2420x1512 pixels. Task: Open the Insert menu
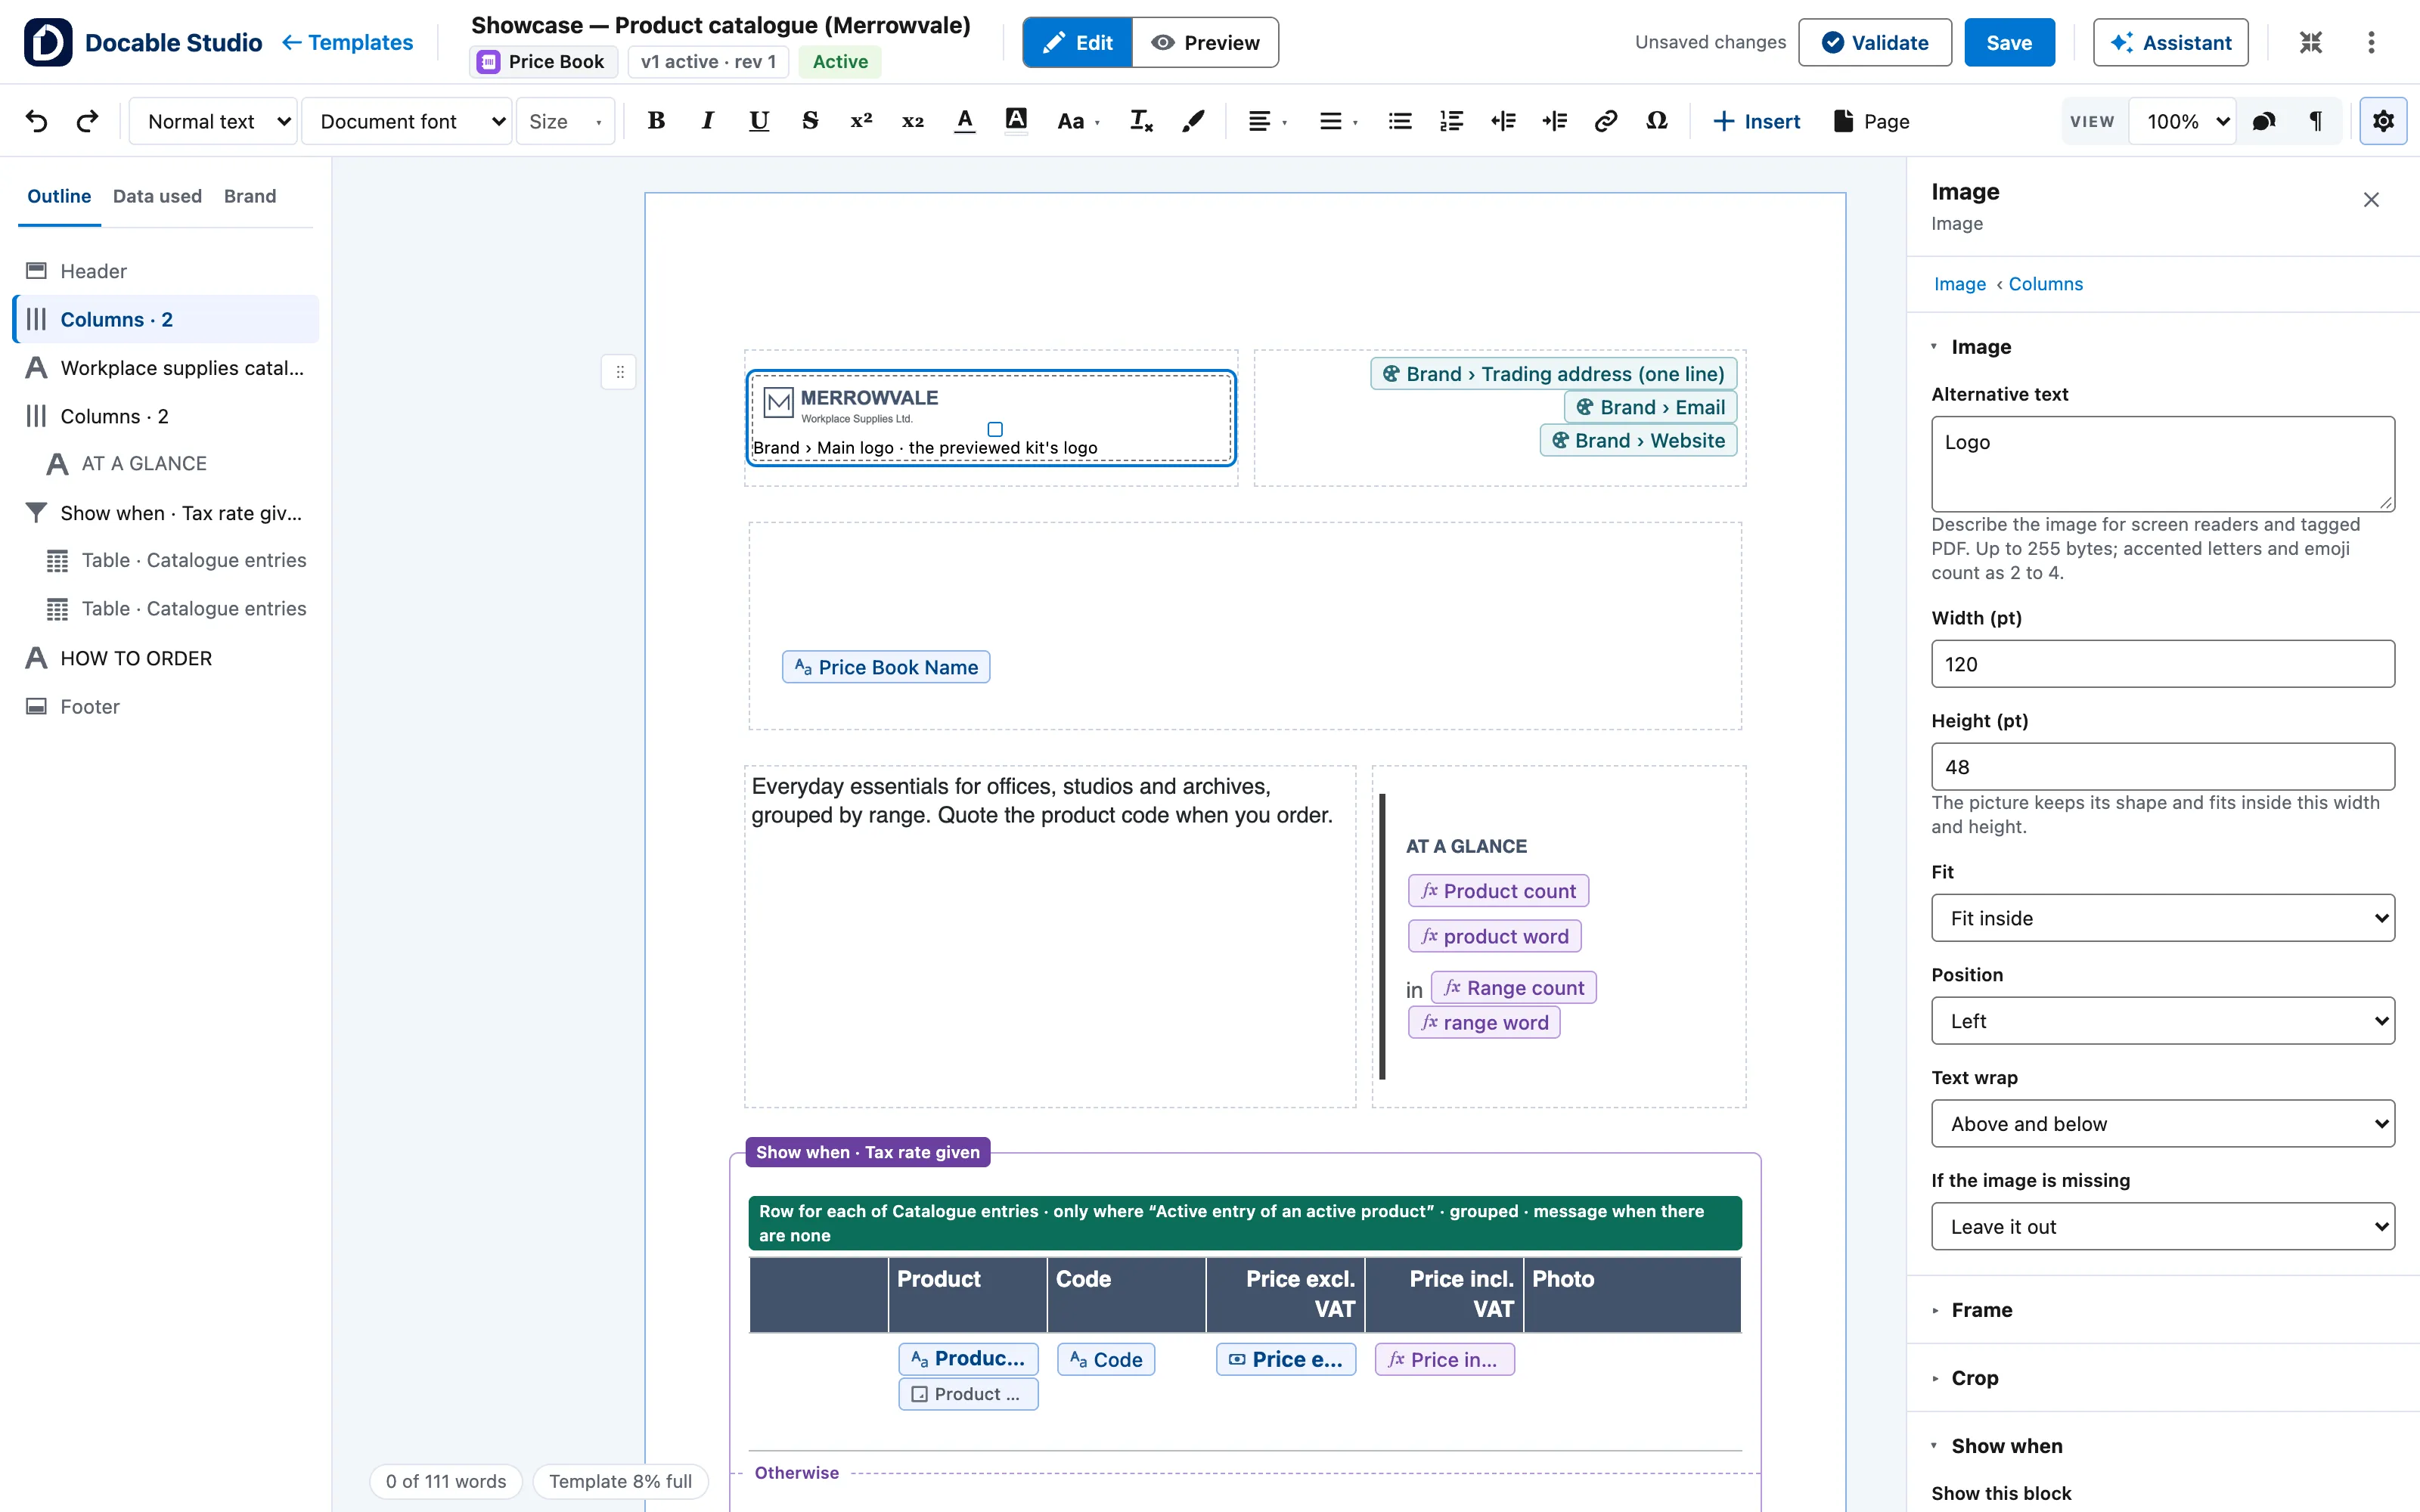(1756, 121)
